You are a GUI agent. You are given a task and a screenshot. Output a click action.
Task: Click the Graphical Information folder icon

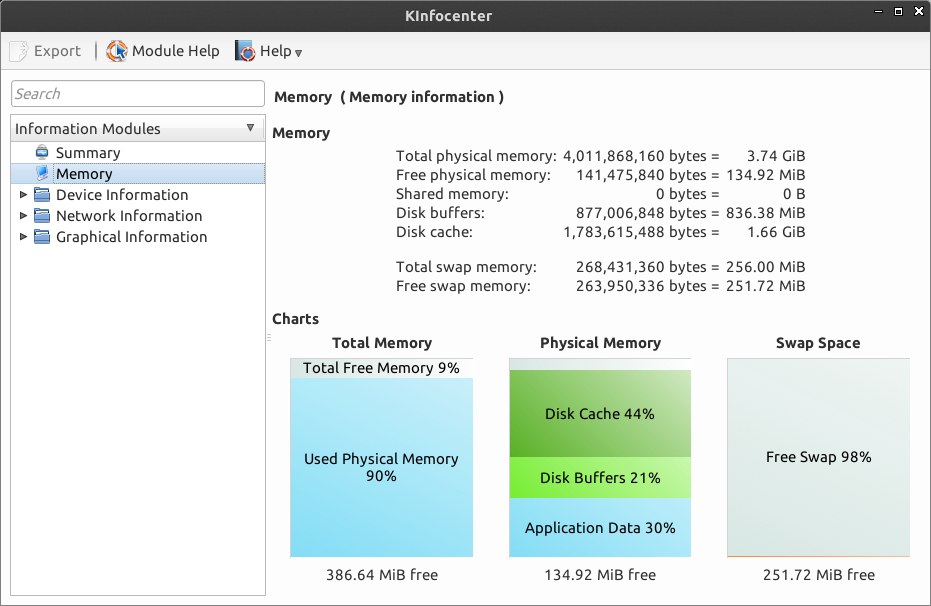(x=42, y=237)
